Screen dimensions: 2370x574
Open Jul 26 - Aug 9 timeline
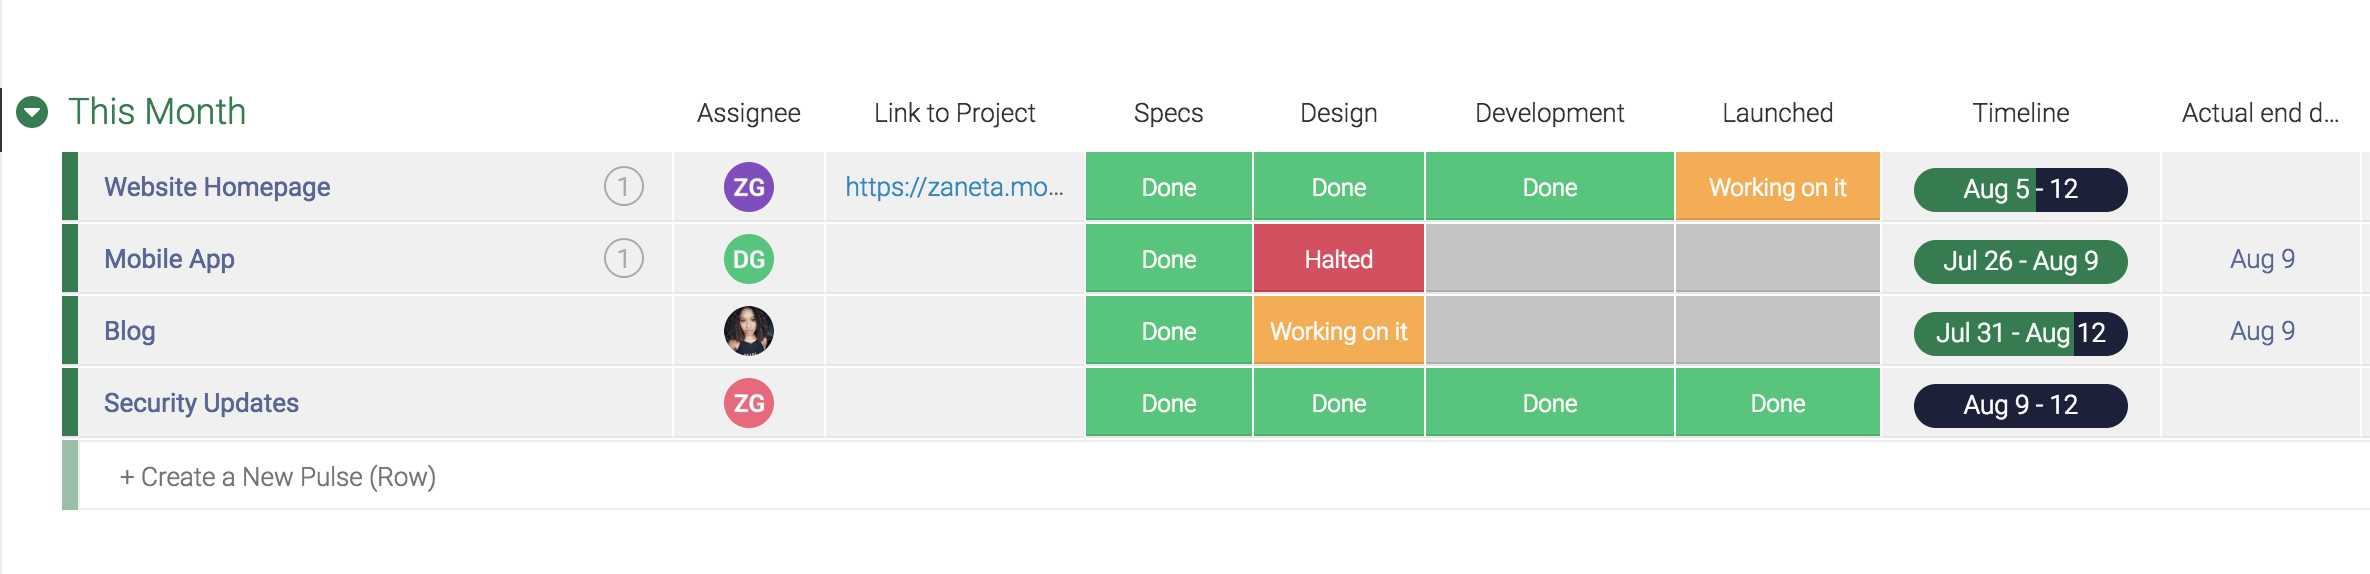2020,261
